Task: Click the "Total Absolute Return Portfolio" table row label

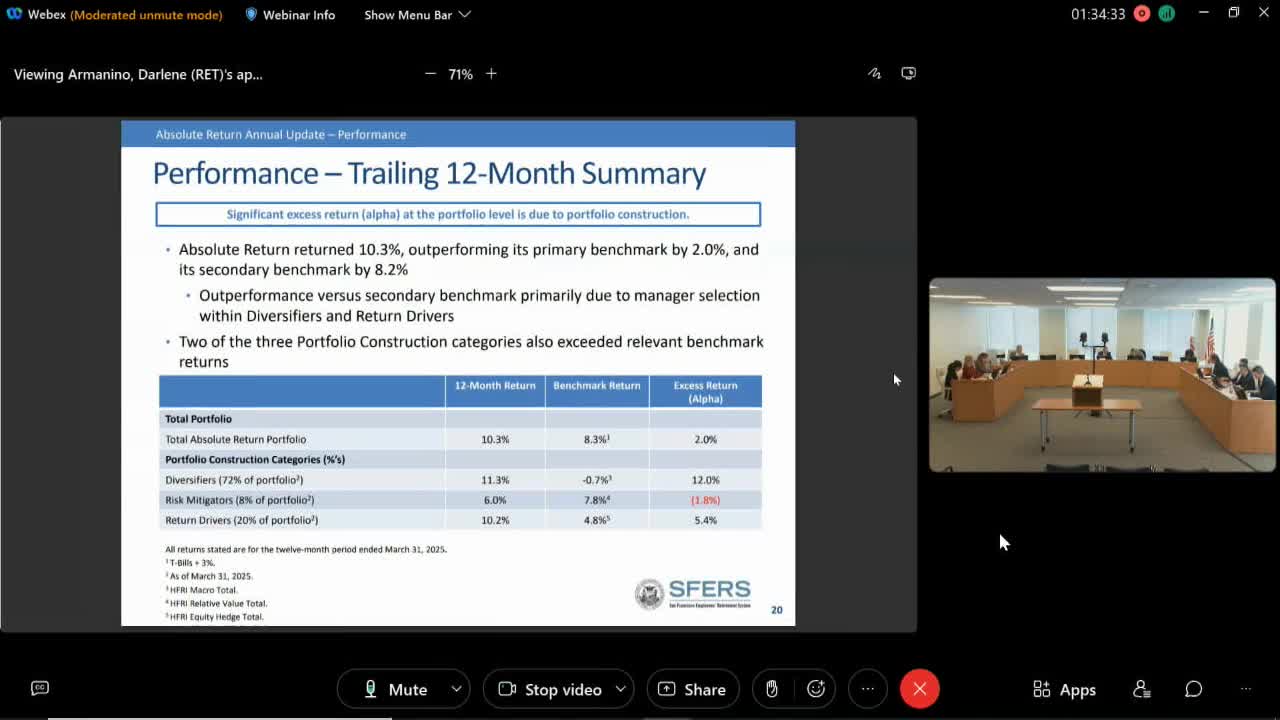Action: click(x=235, y=439)
